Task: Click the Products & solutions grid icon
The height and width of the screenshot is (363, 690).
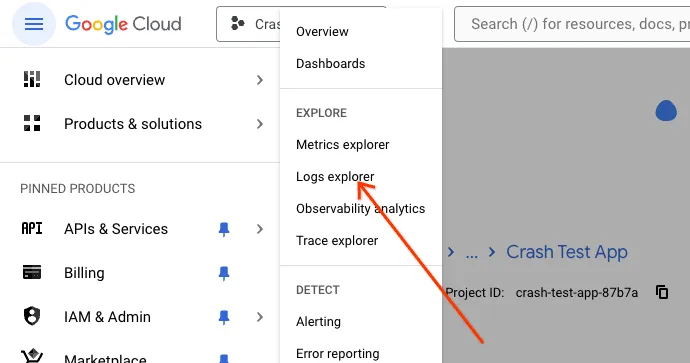Action: tap(32, 124)
